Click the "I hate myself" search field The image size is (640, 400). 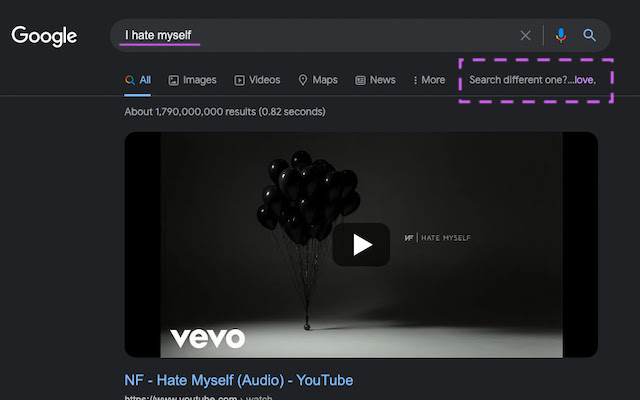(x=300, y=36)
